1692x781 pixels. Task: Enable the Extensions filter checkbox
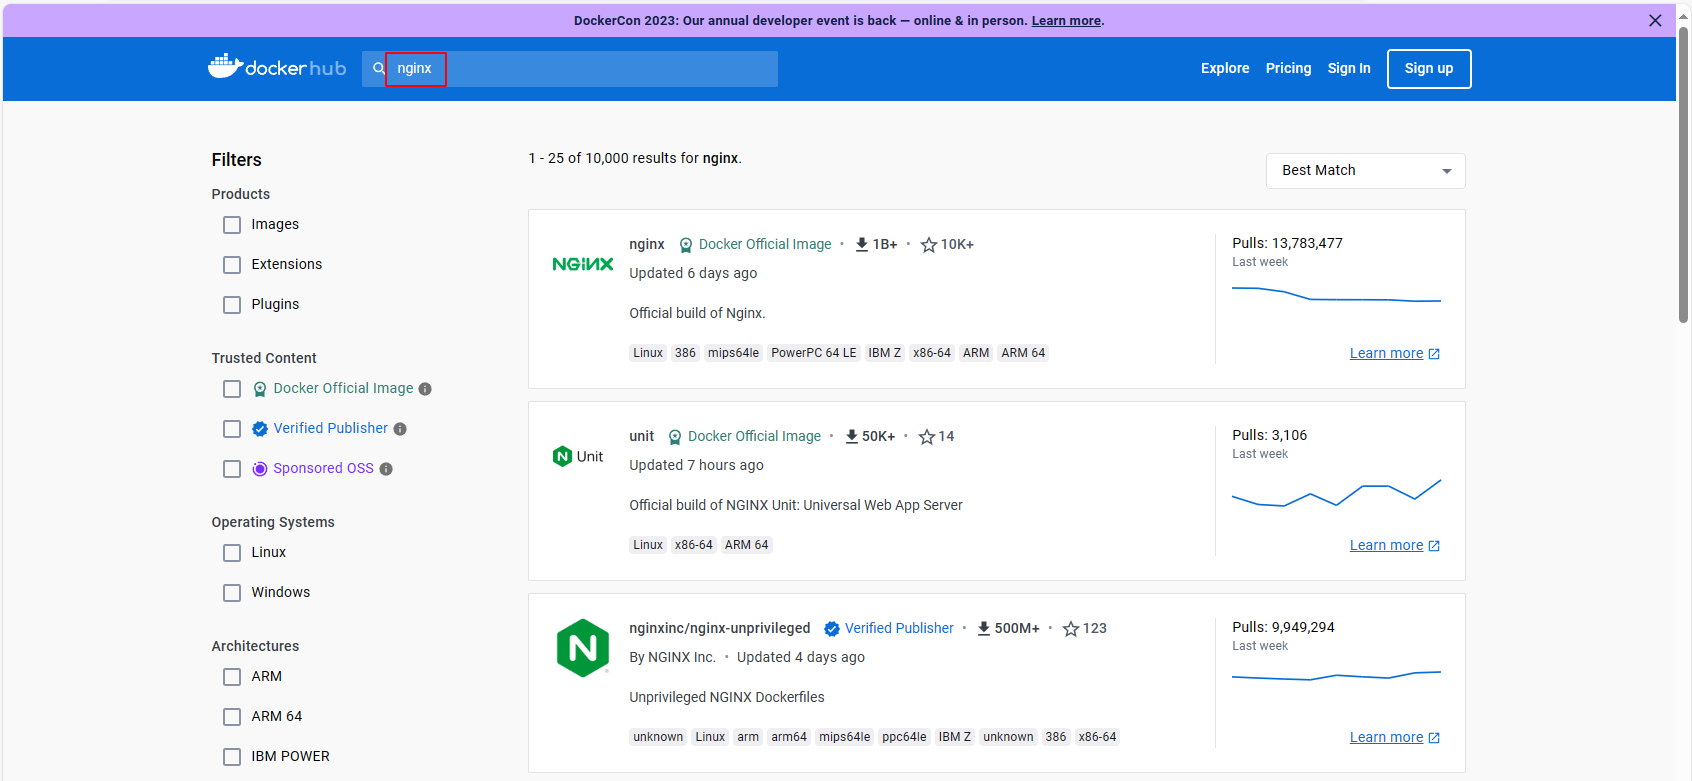coord(232,265)
